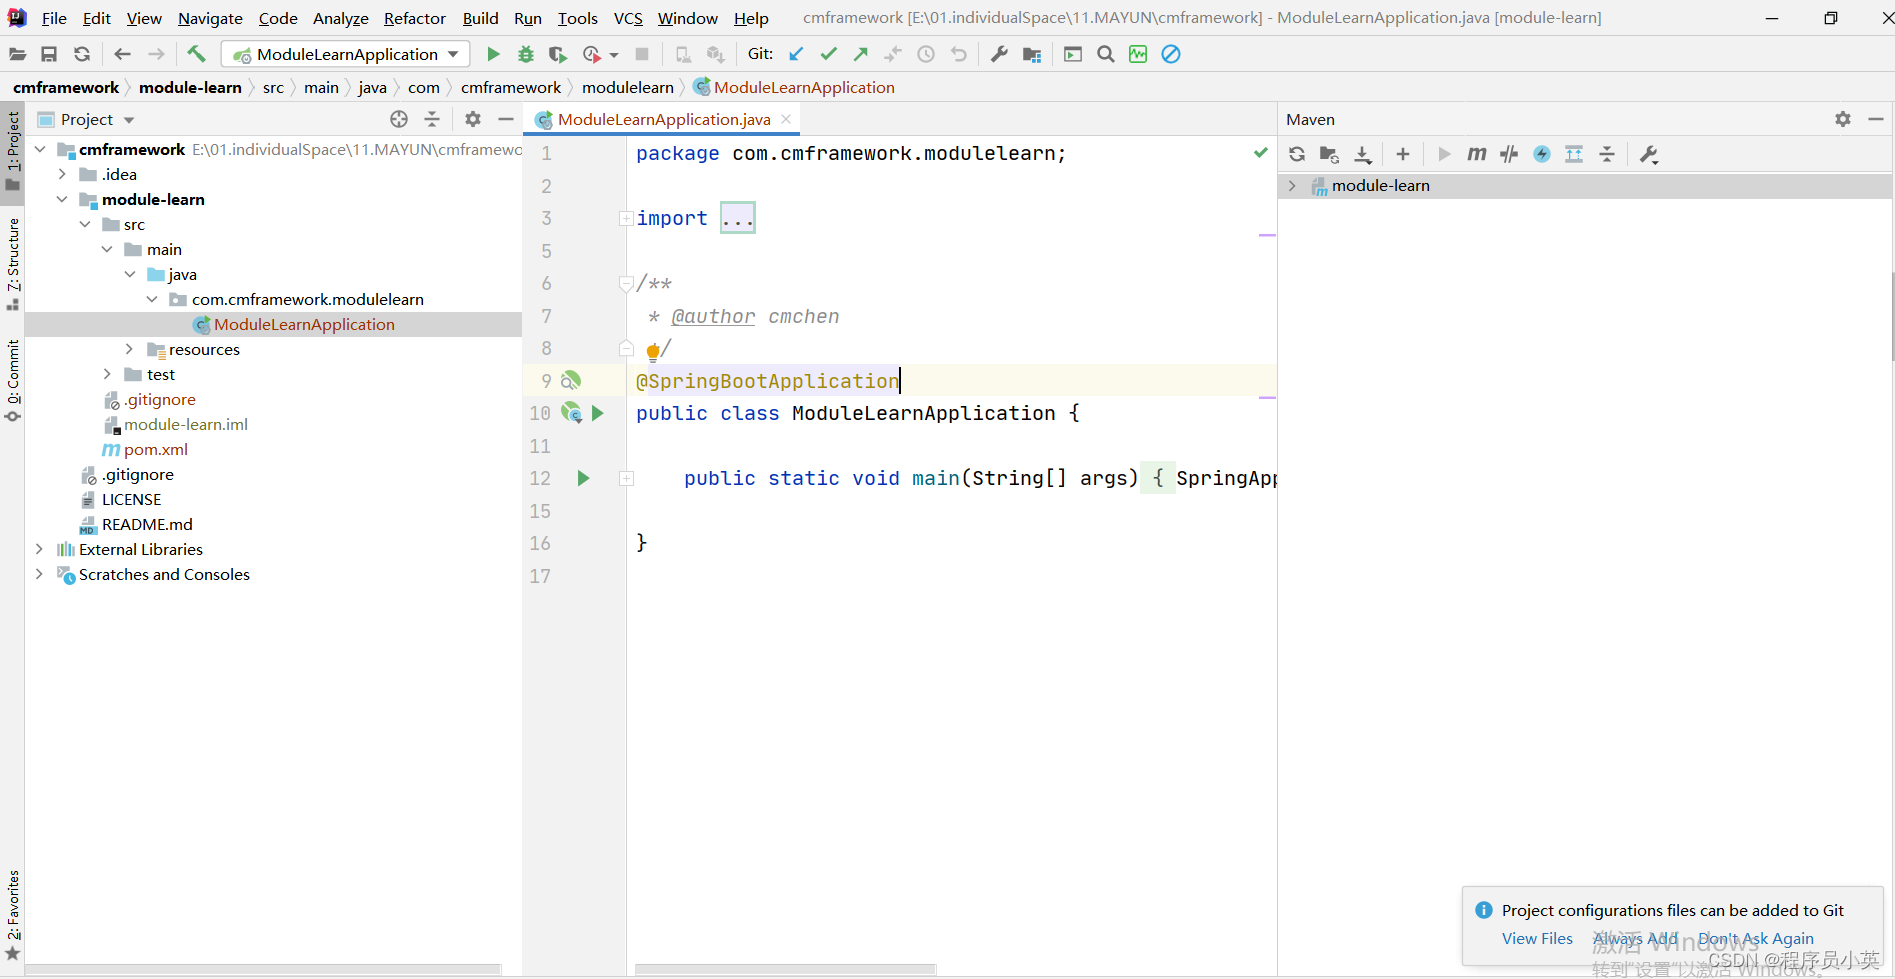Viewport: 1895px width, 979px height.
Task: Open pom.xml in project tree
Action: 155,449
